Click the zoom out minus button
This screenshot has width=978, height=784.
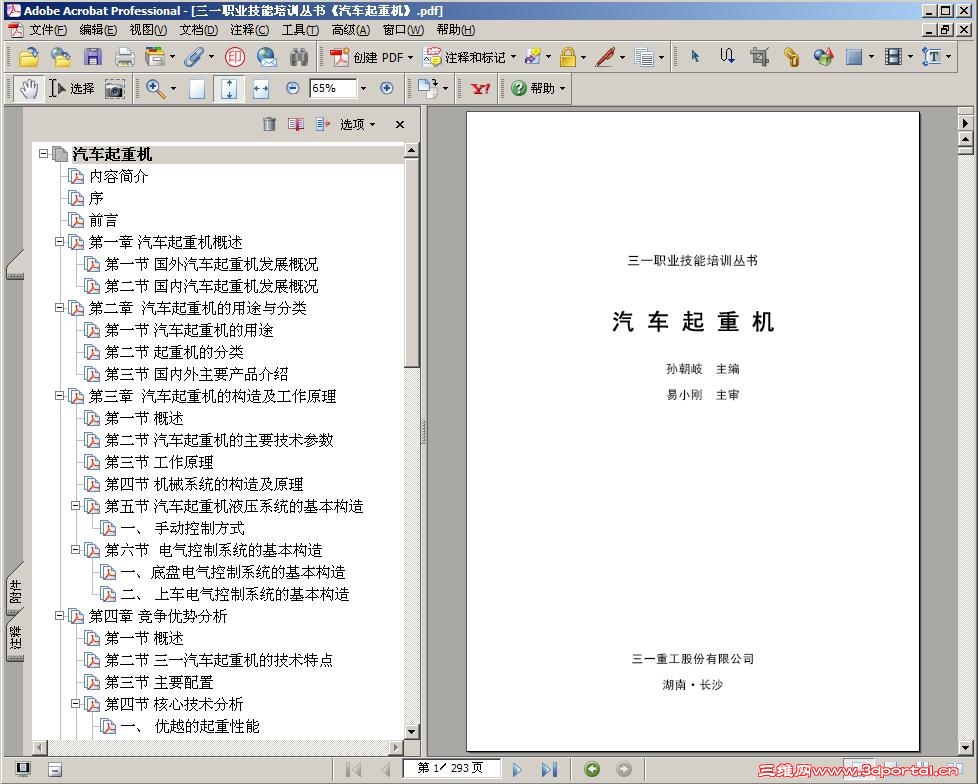(293, 88)
